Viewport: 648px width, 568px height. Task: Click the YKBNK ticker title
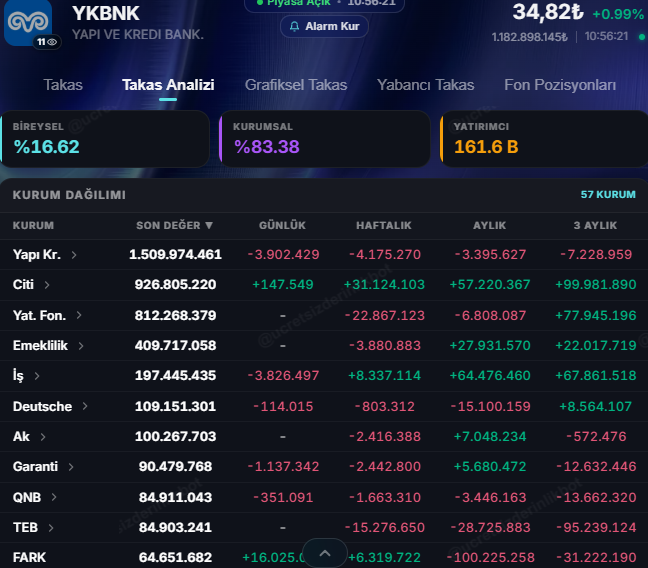(x=106, y=13)
